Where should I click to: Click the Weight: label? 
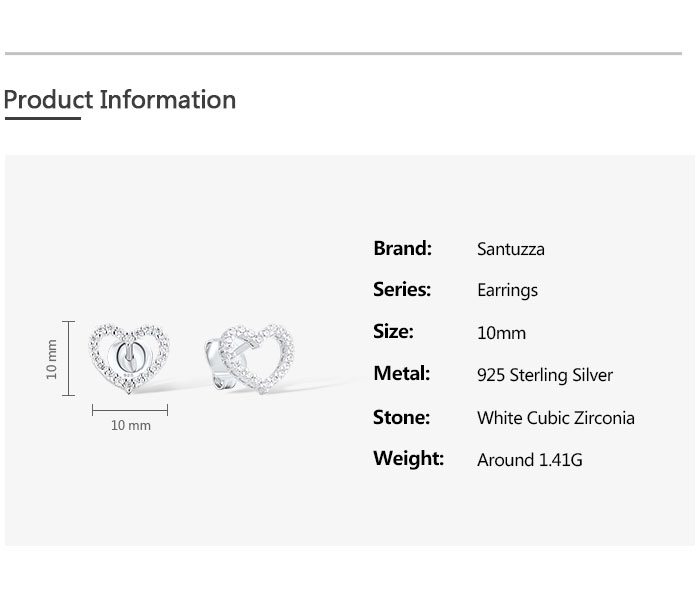point(408,459)
